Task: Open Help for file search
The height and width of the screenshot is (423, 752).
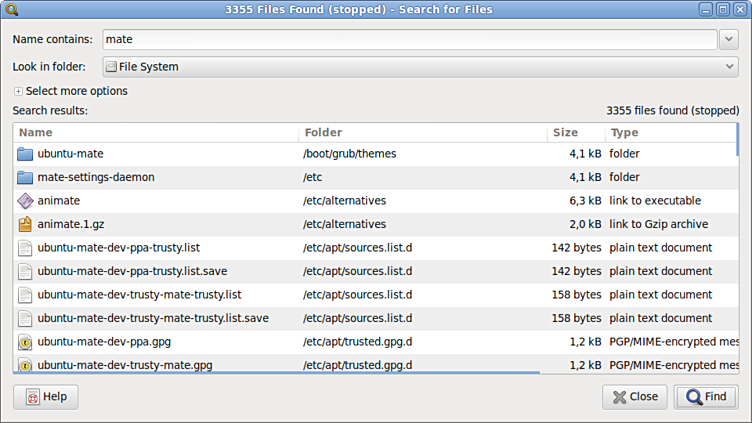Action: tap(45, 397)
